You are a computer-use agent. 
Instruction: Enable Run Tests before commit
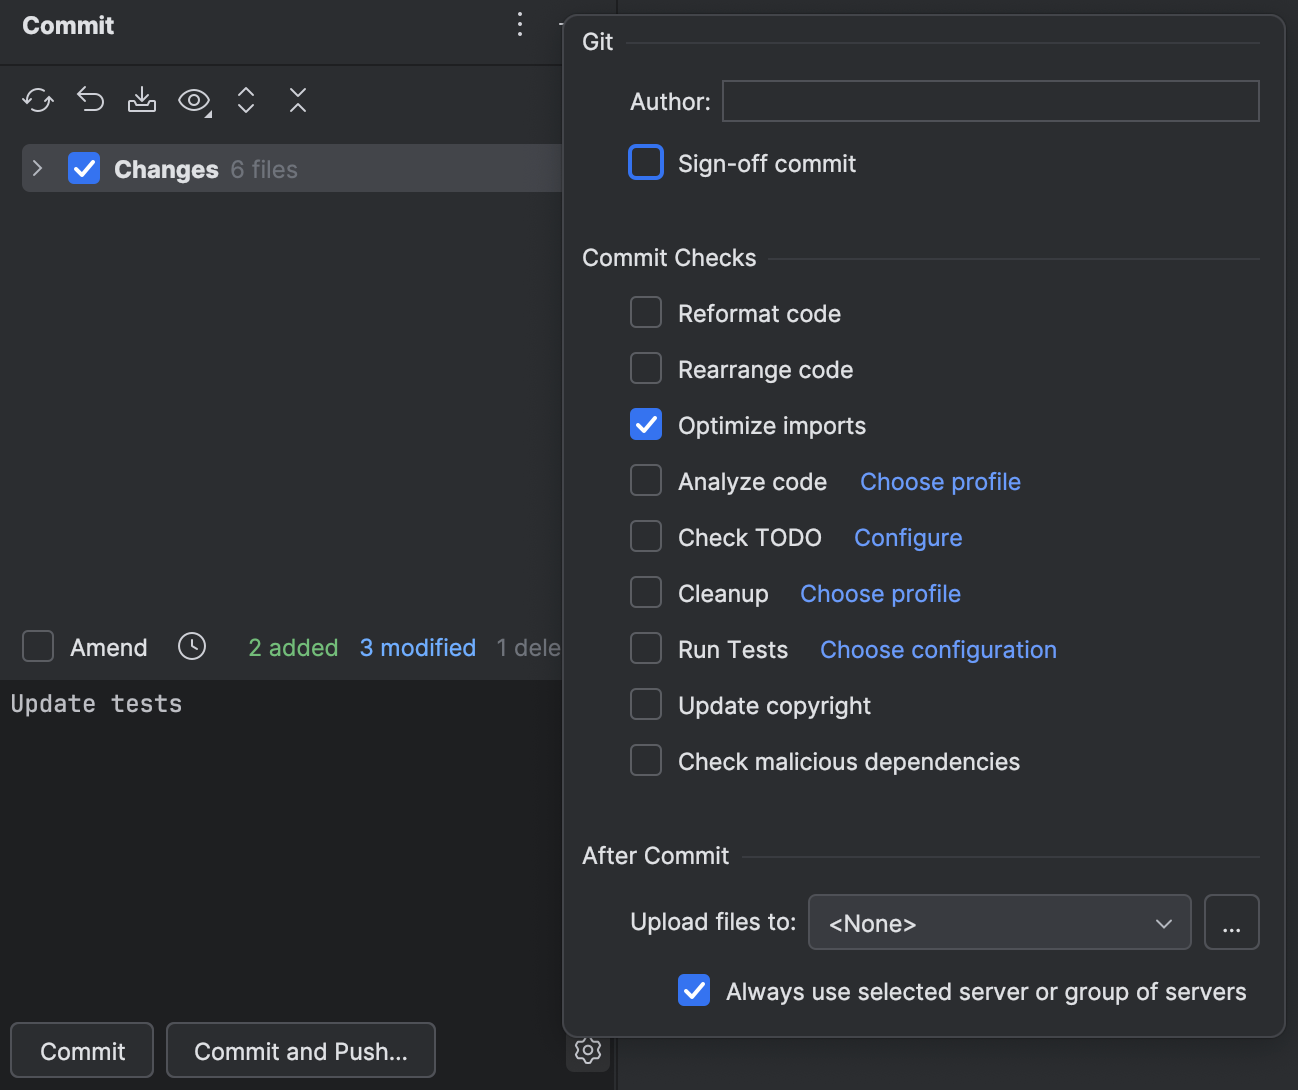click(646, 648)
